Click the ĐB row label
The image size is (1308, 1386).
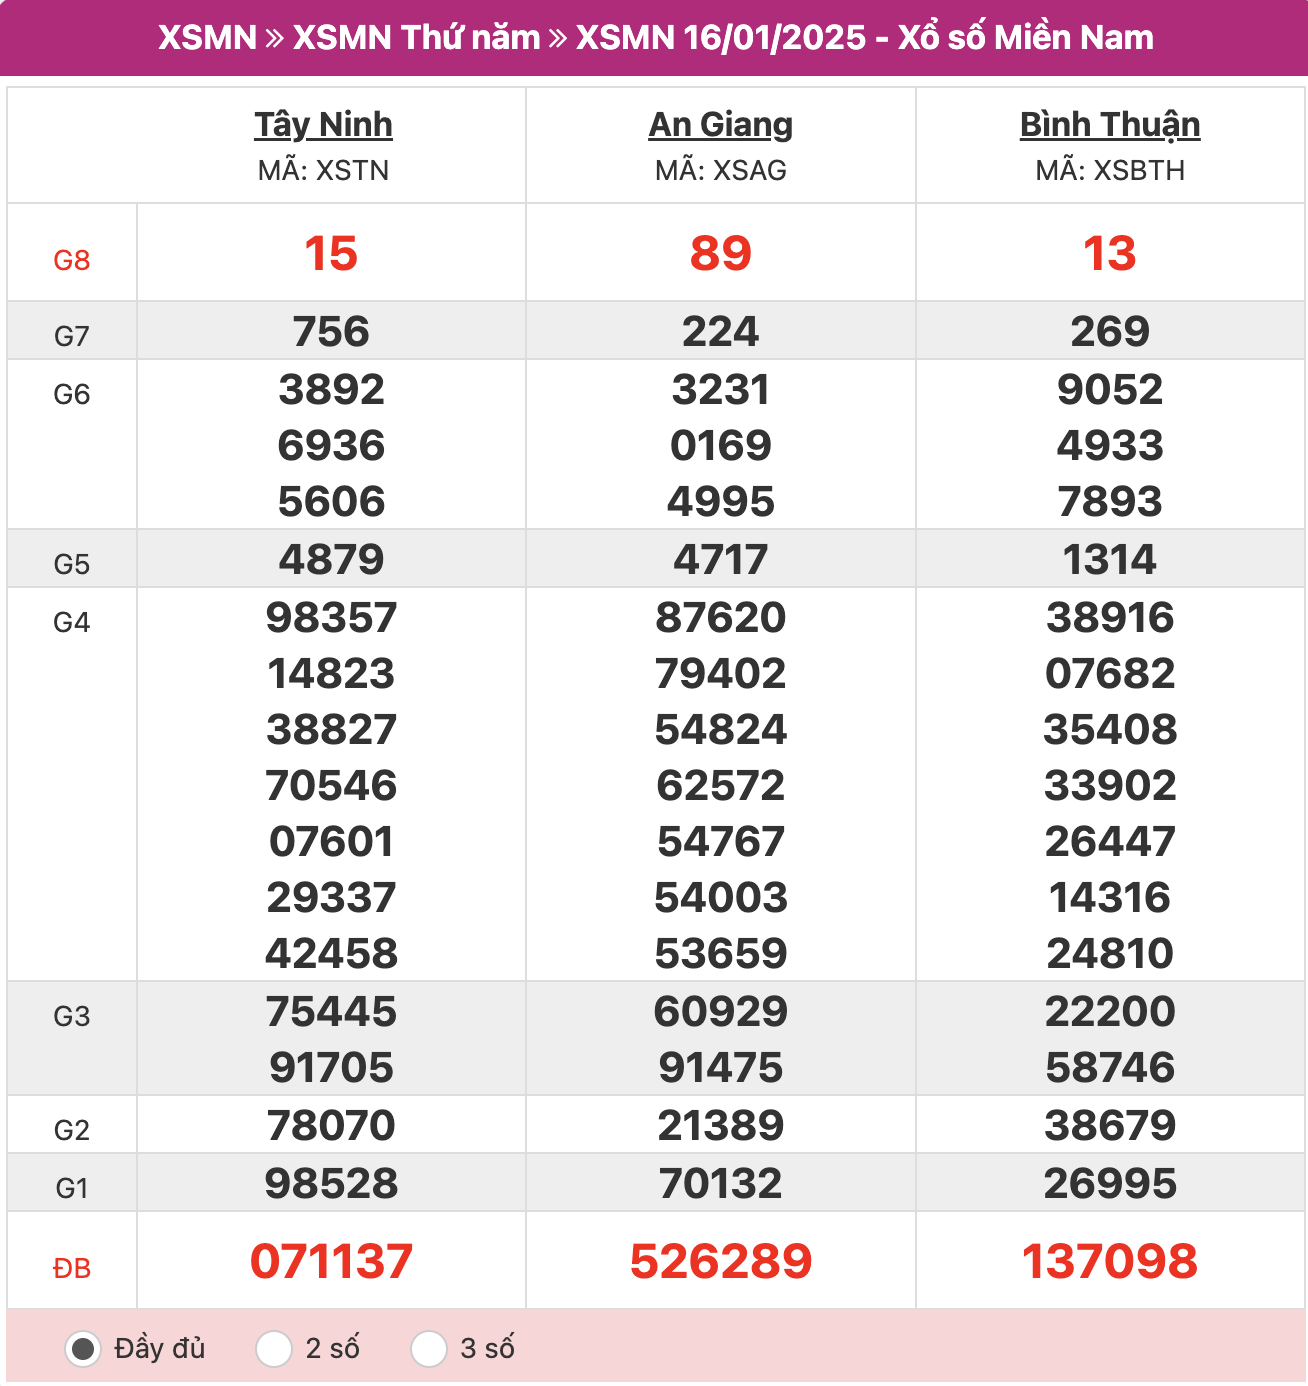pos(72,1268)
